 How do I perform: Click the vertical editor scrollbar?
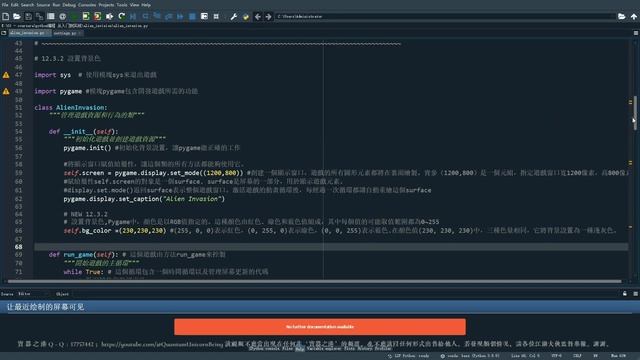click(x=635, y=113)
